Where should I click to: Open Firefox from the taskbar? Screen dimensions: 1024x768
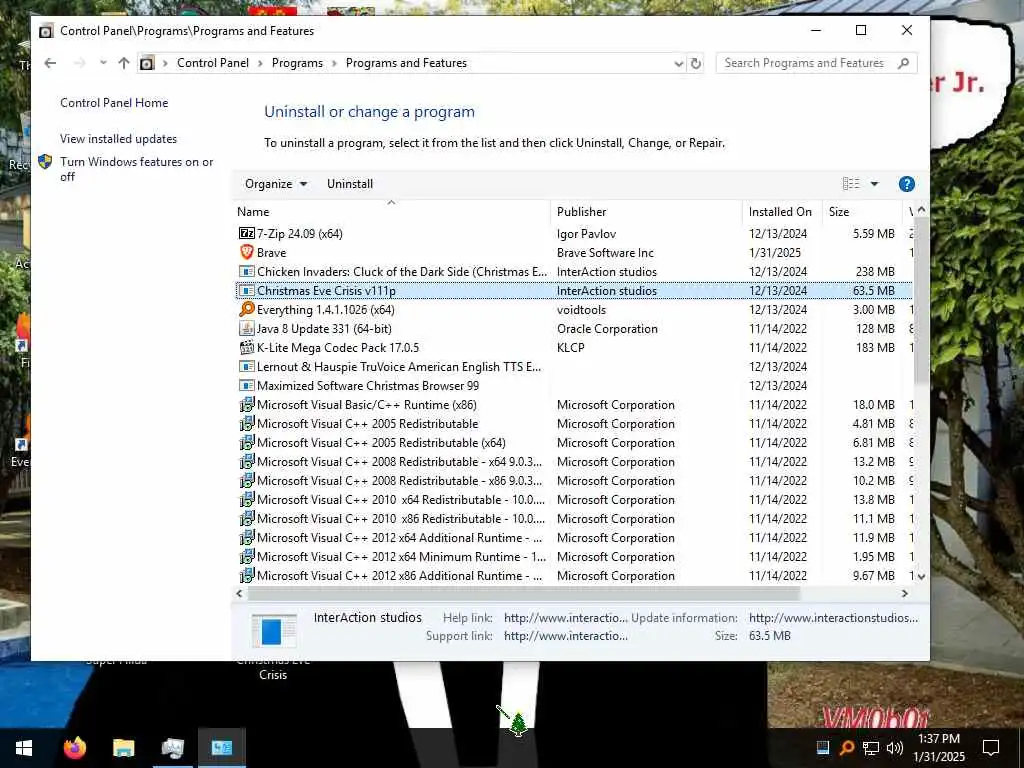[x=74, y=747]
